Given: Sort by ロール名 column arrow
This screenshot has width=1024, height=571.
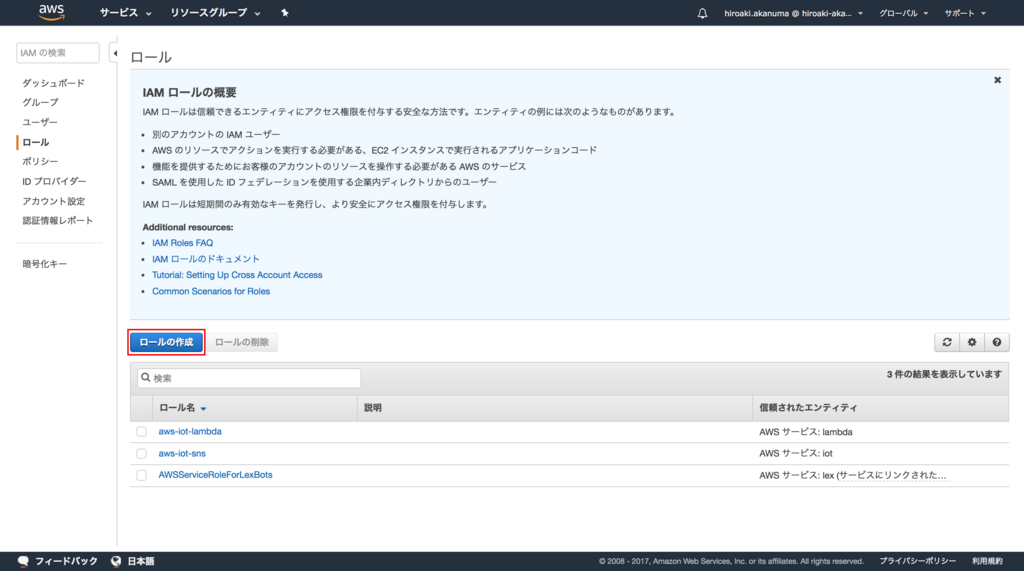Looking at the screenshot, I should [203, 408].
